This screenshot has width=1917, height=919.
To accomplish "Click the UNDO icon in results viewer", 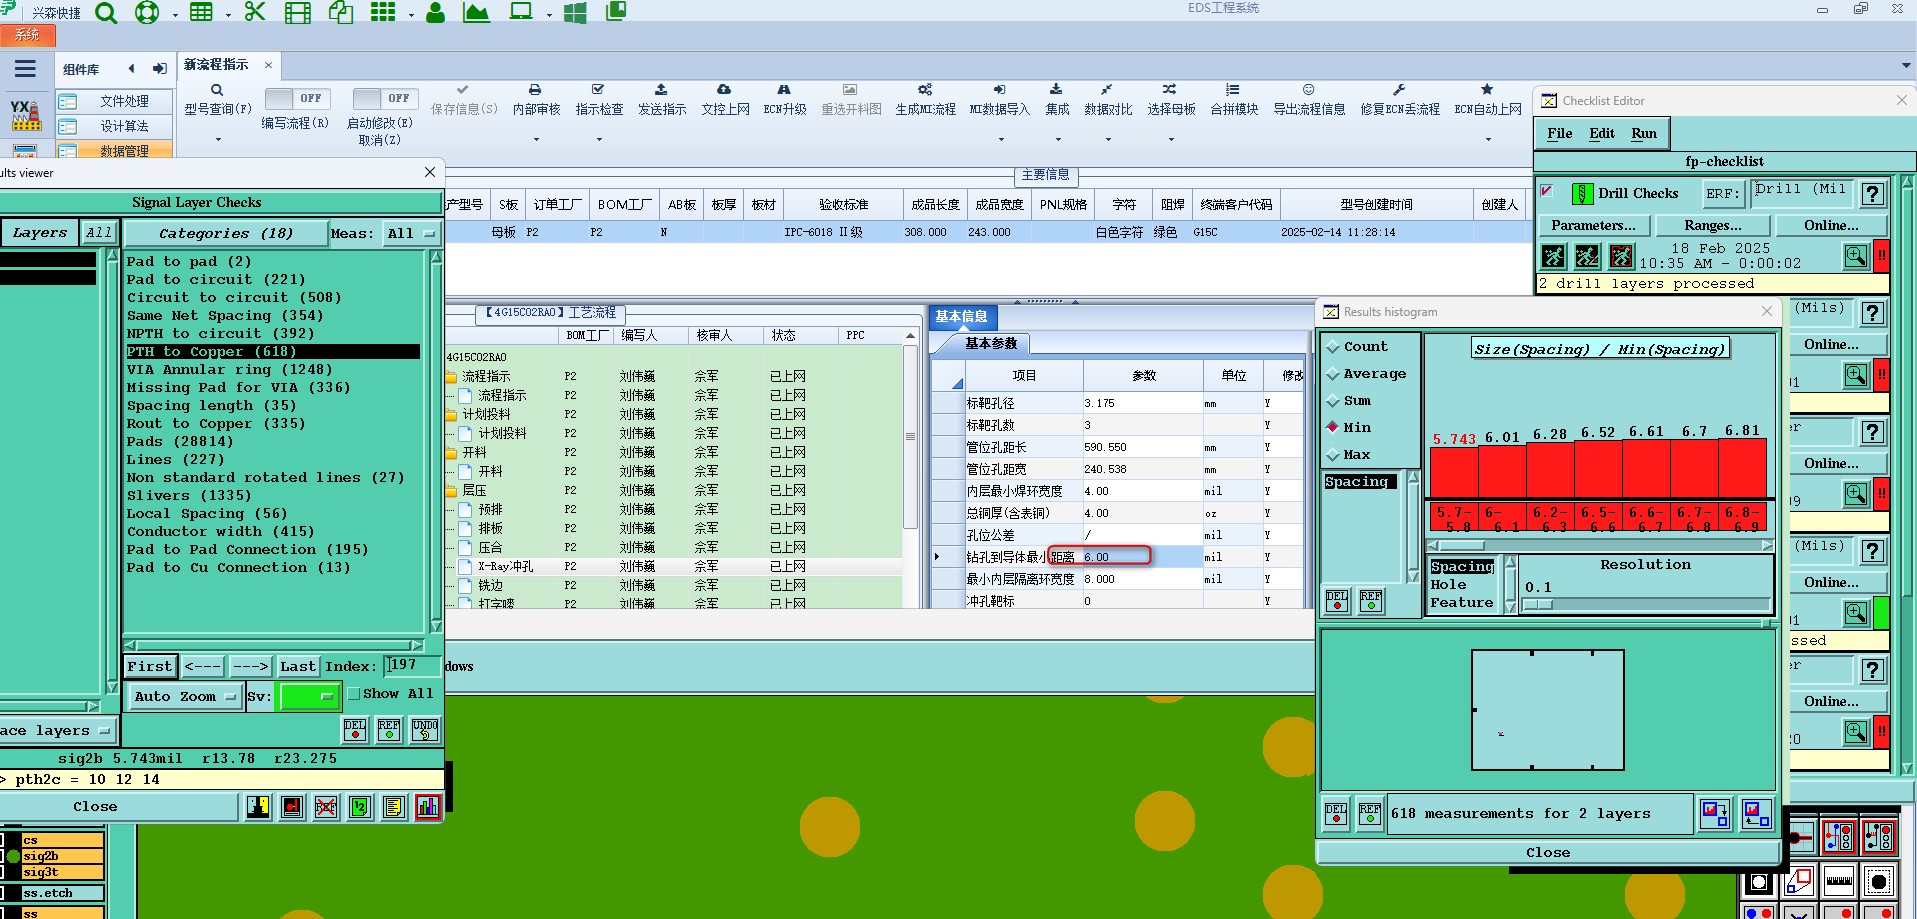I will [x=425, y=730].
